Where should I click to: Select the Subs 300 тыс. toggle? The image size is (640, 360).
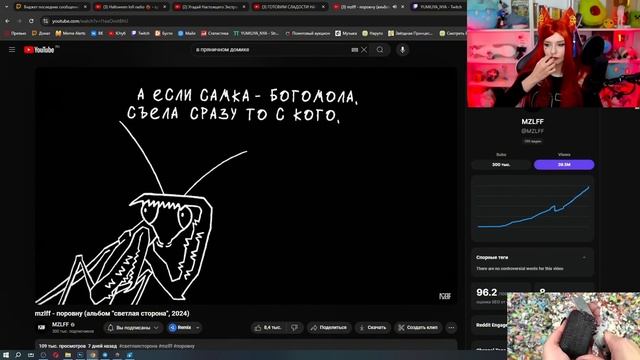[x=501, y=164]
